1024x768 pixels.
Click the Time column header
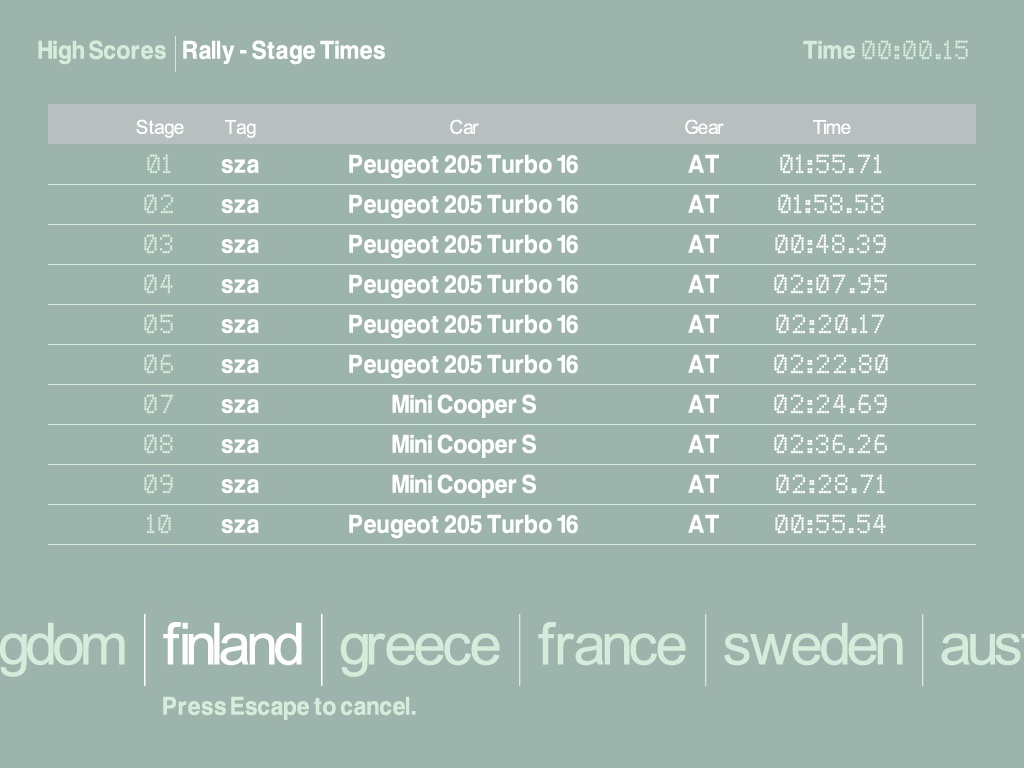coord(831,127)
